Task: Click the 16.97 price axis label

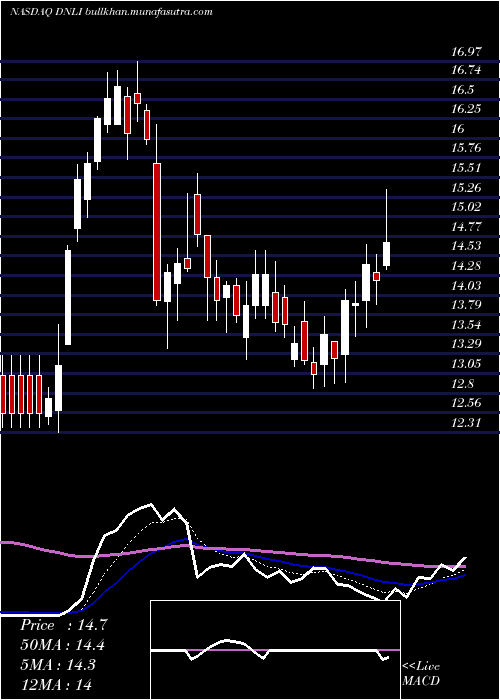Action: pyautogui.click(x=466, y=52)
